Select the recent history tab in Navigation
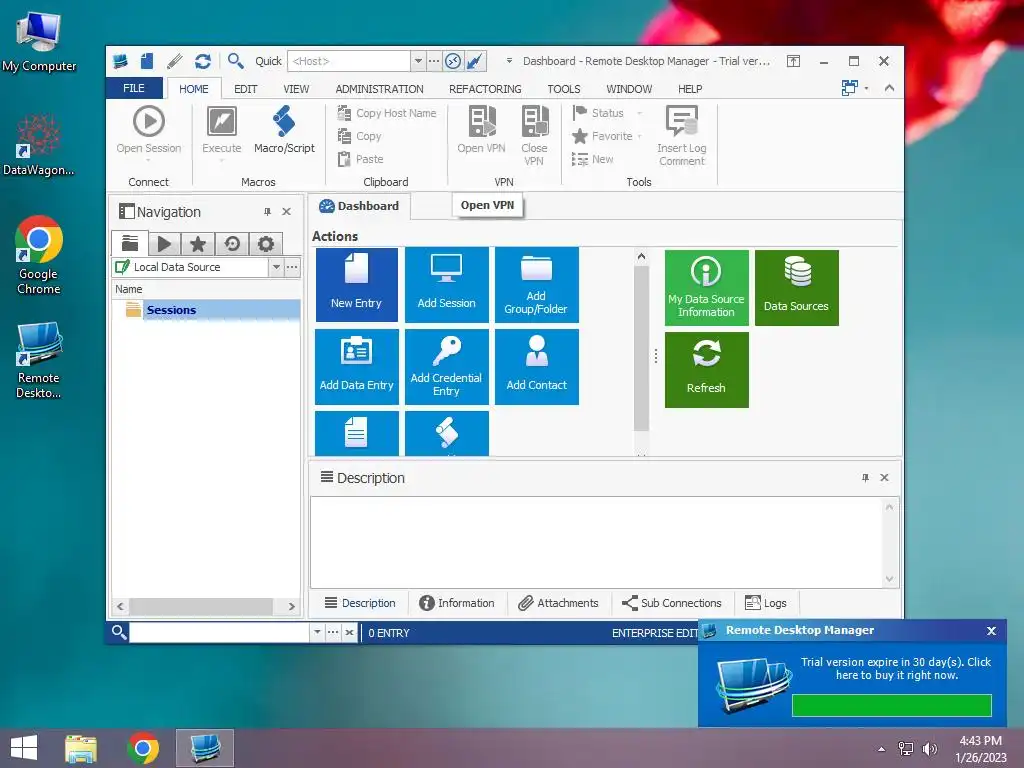The image size is (1024, 768). [232, 244]
